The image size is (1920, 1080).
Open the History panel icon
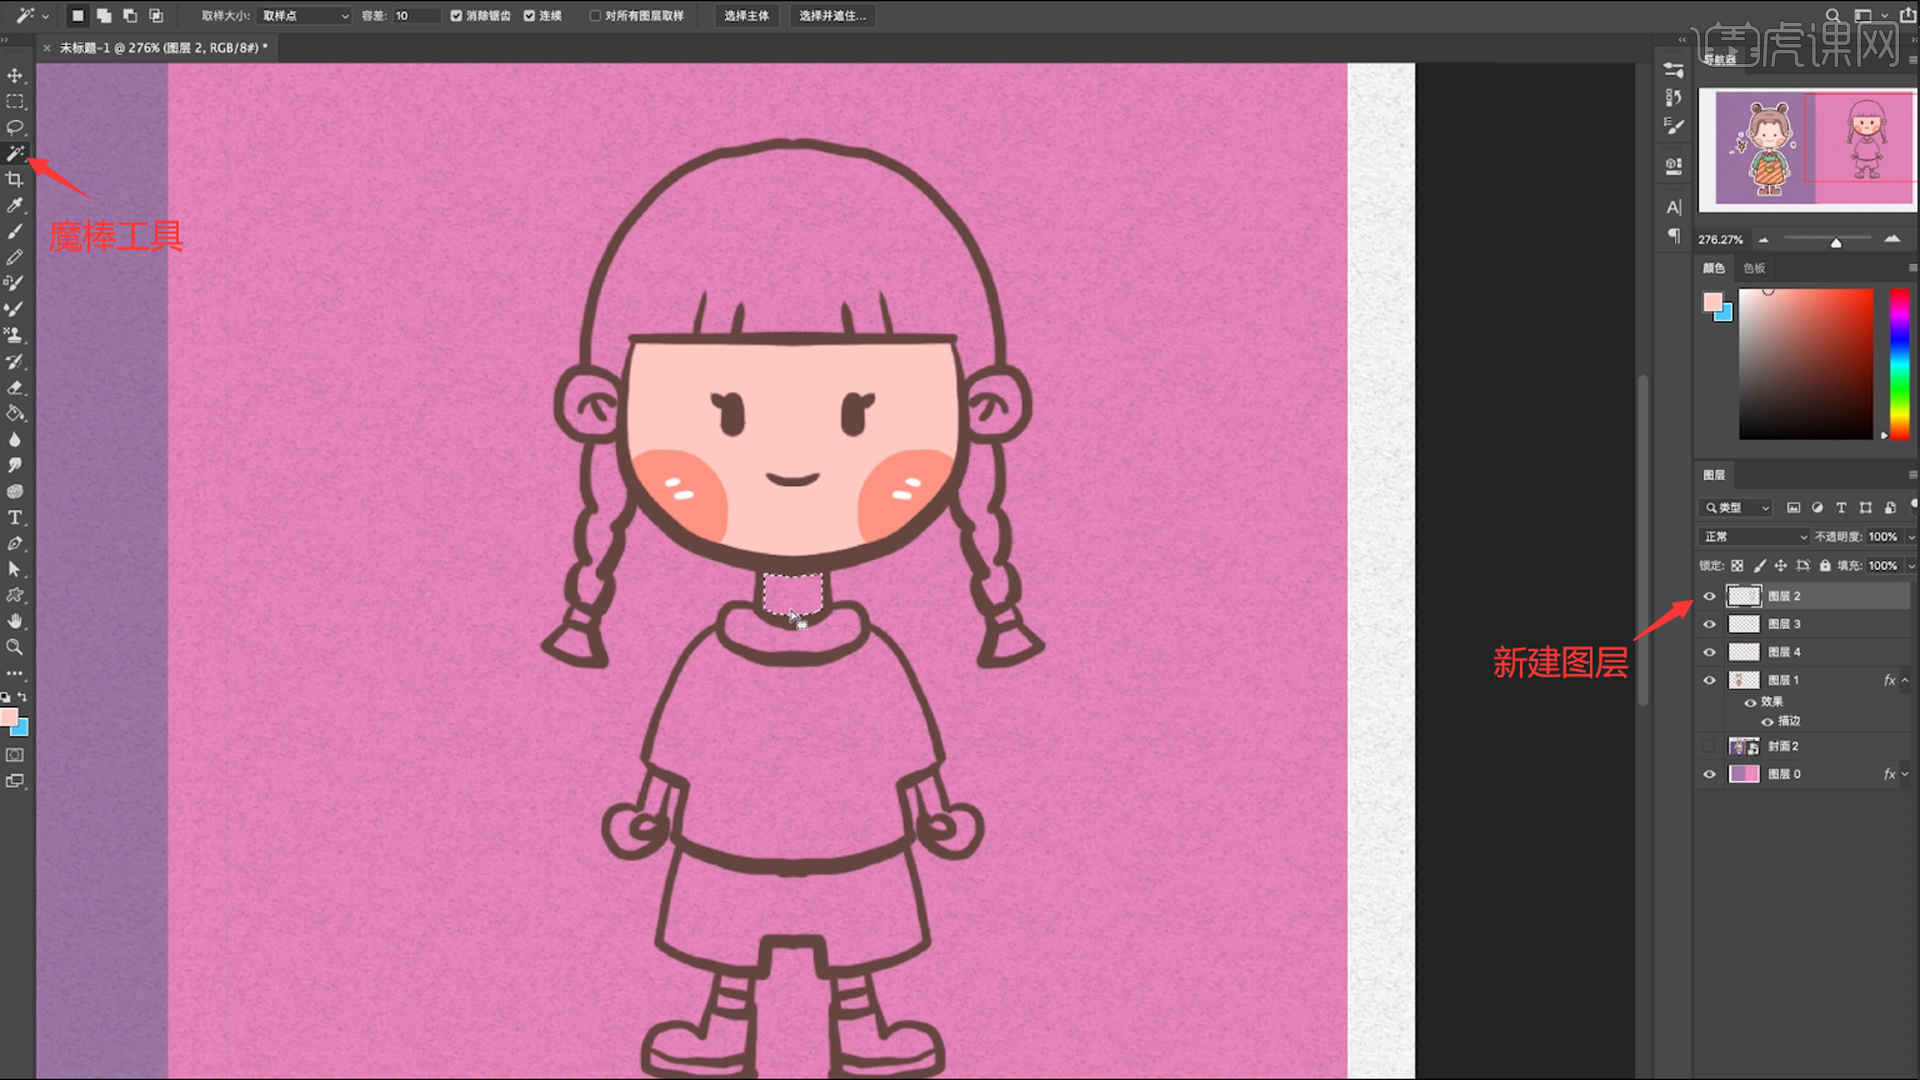pyautogui.click(x=1674, y=97)
